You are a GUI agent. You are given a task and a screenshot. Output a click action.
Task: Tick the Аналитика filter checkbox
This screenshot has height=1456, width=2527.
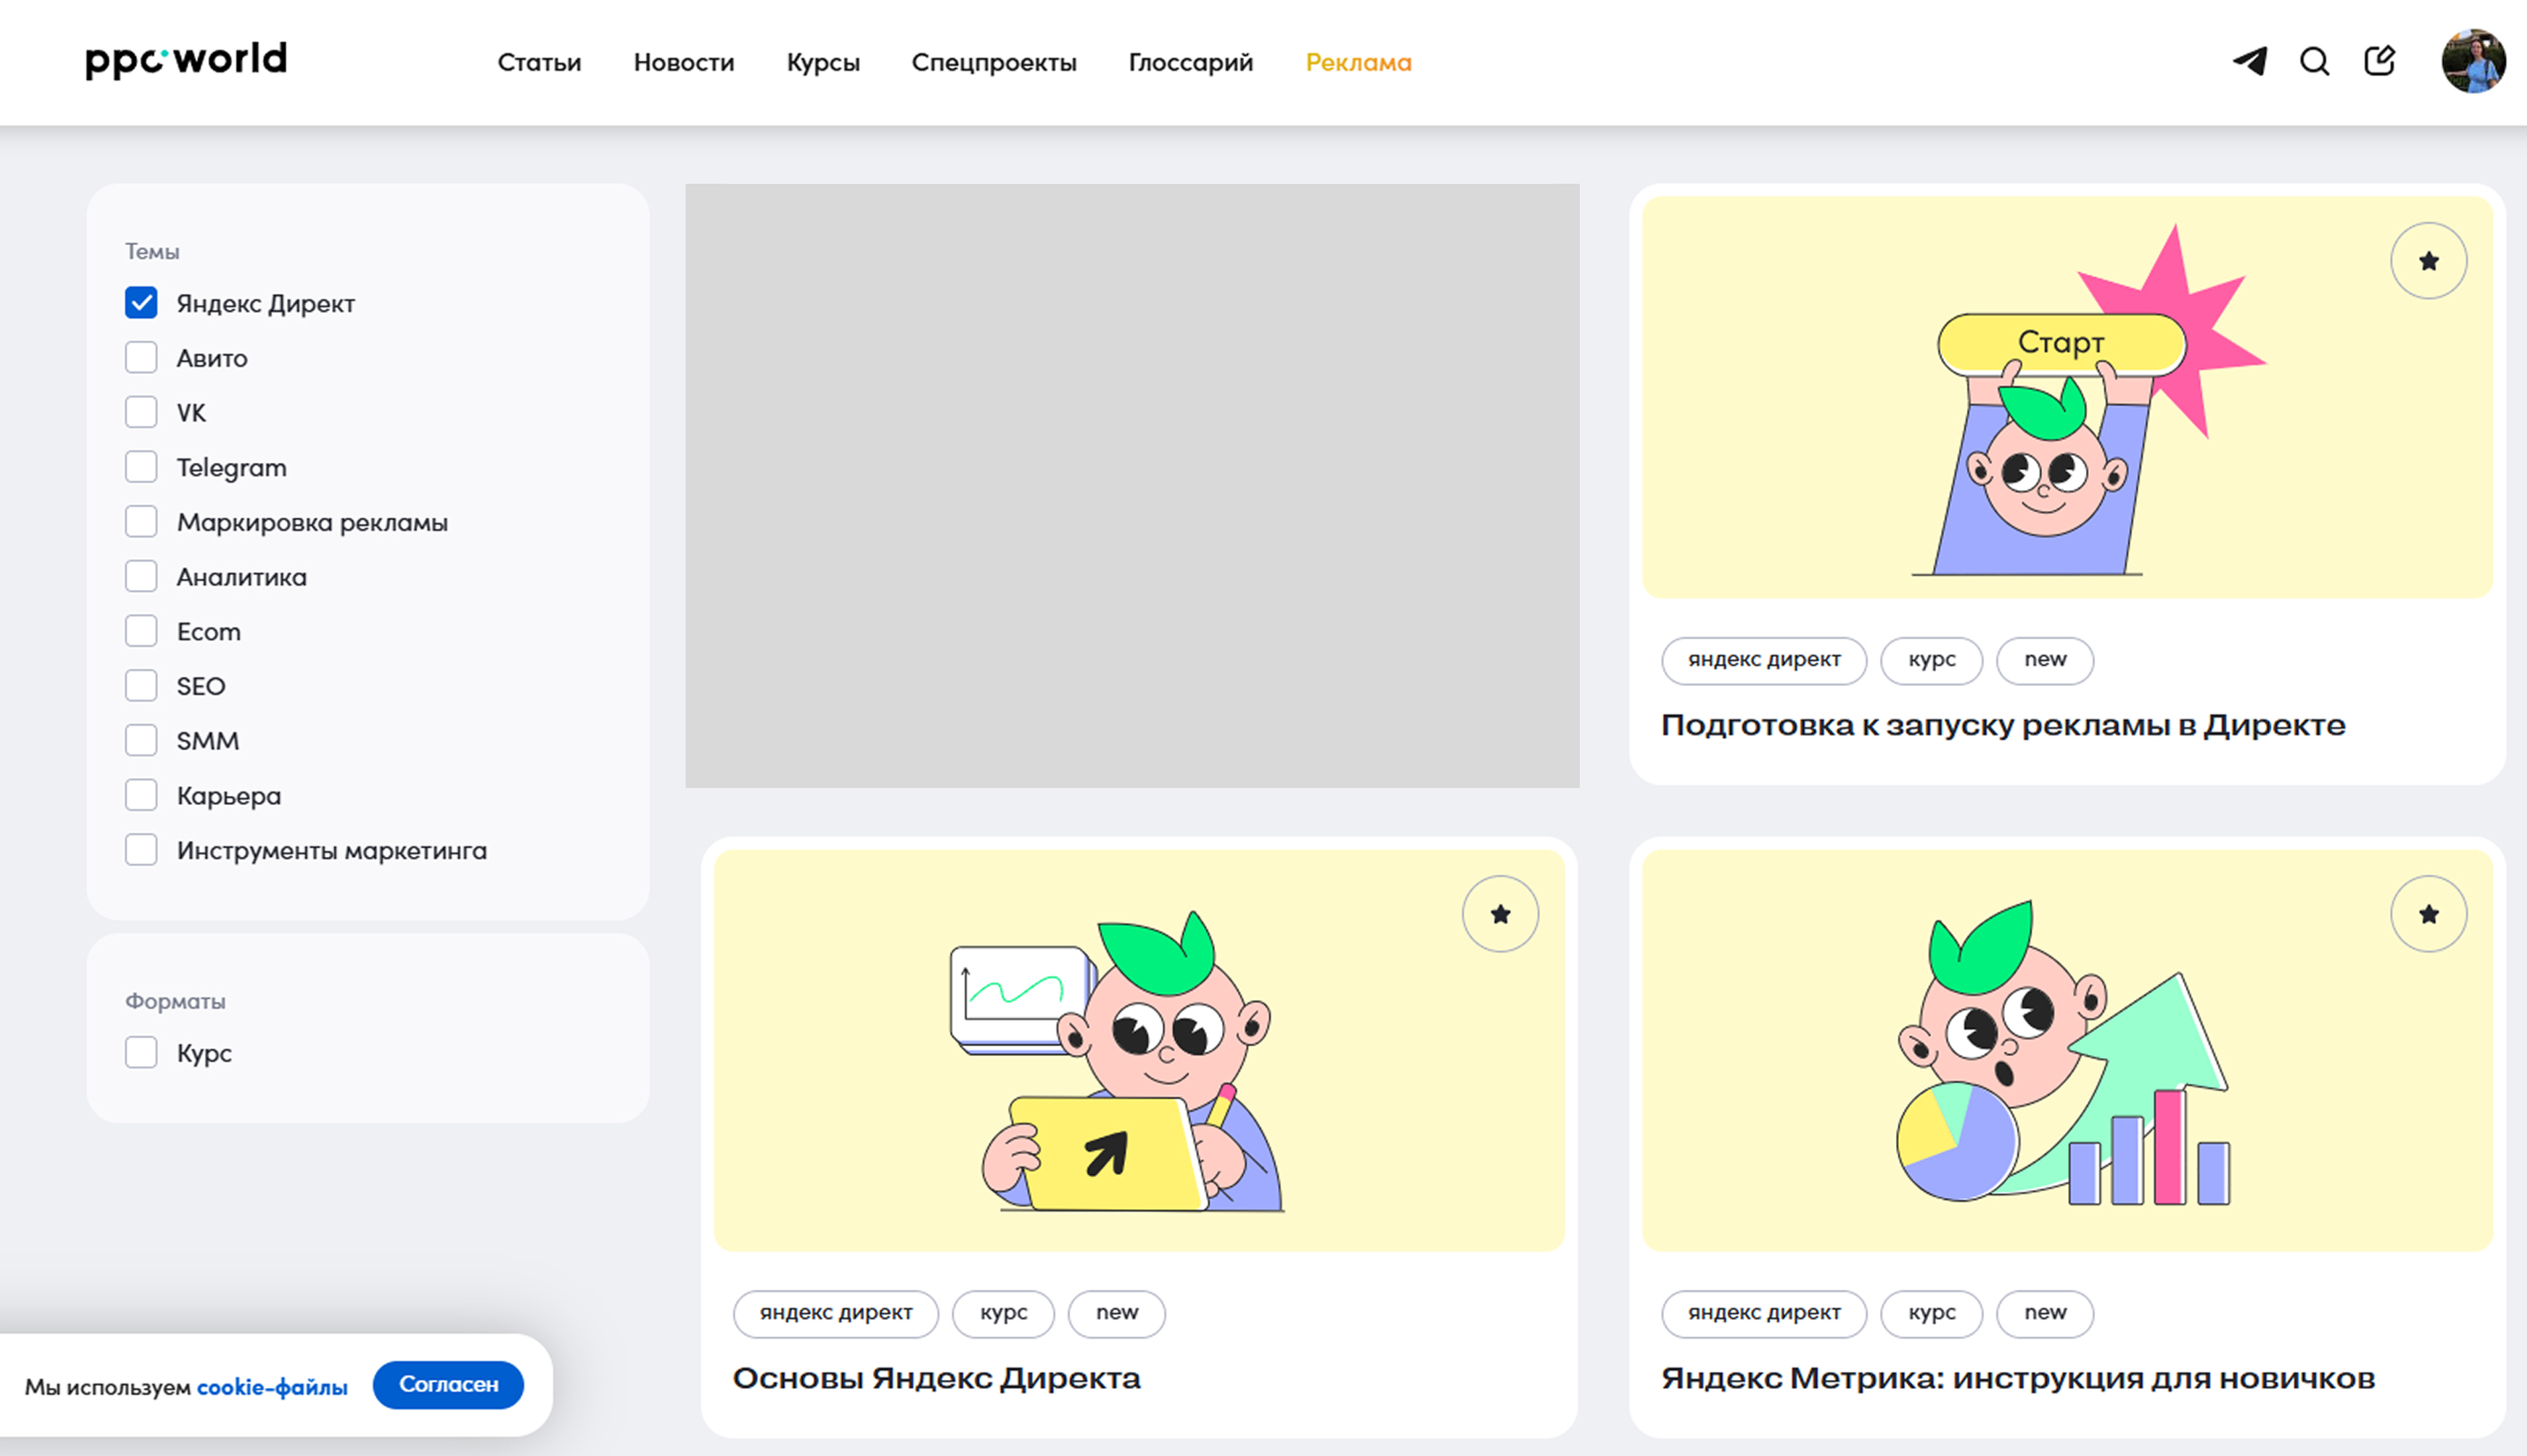pyautogui.click(x=141, y=576)
